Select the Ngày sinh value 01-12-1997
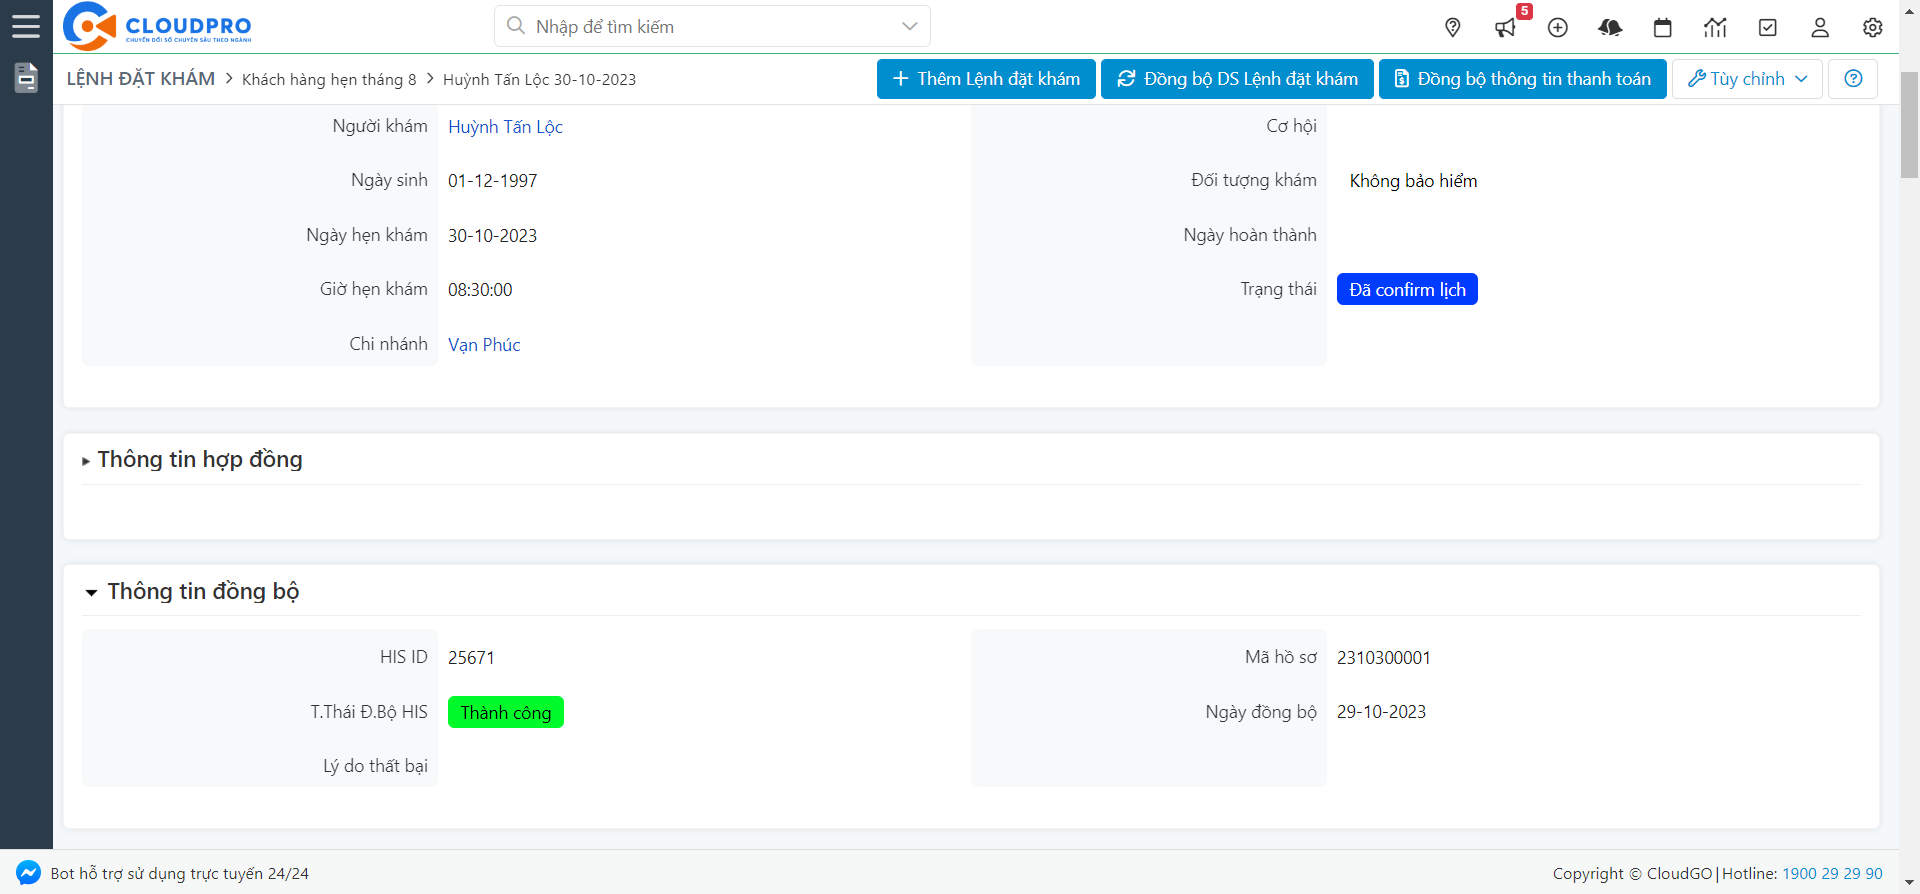 [492, 181]
